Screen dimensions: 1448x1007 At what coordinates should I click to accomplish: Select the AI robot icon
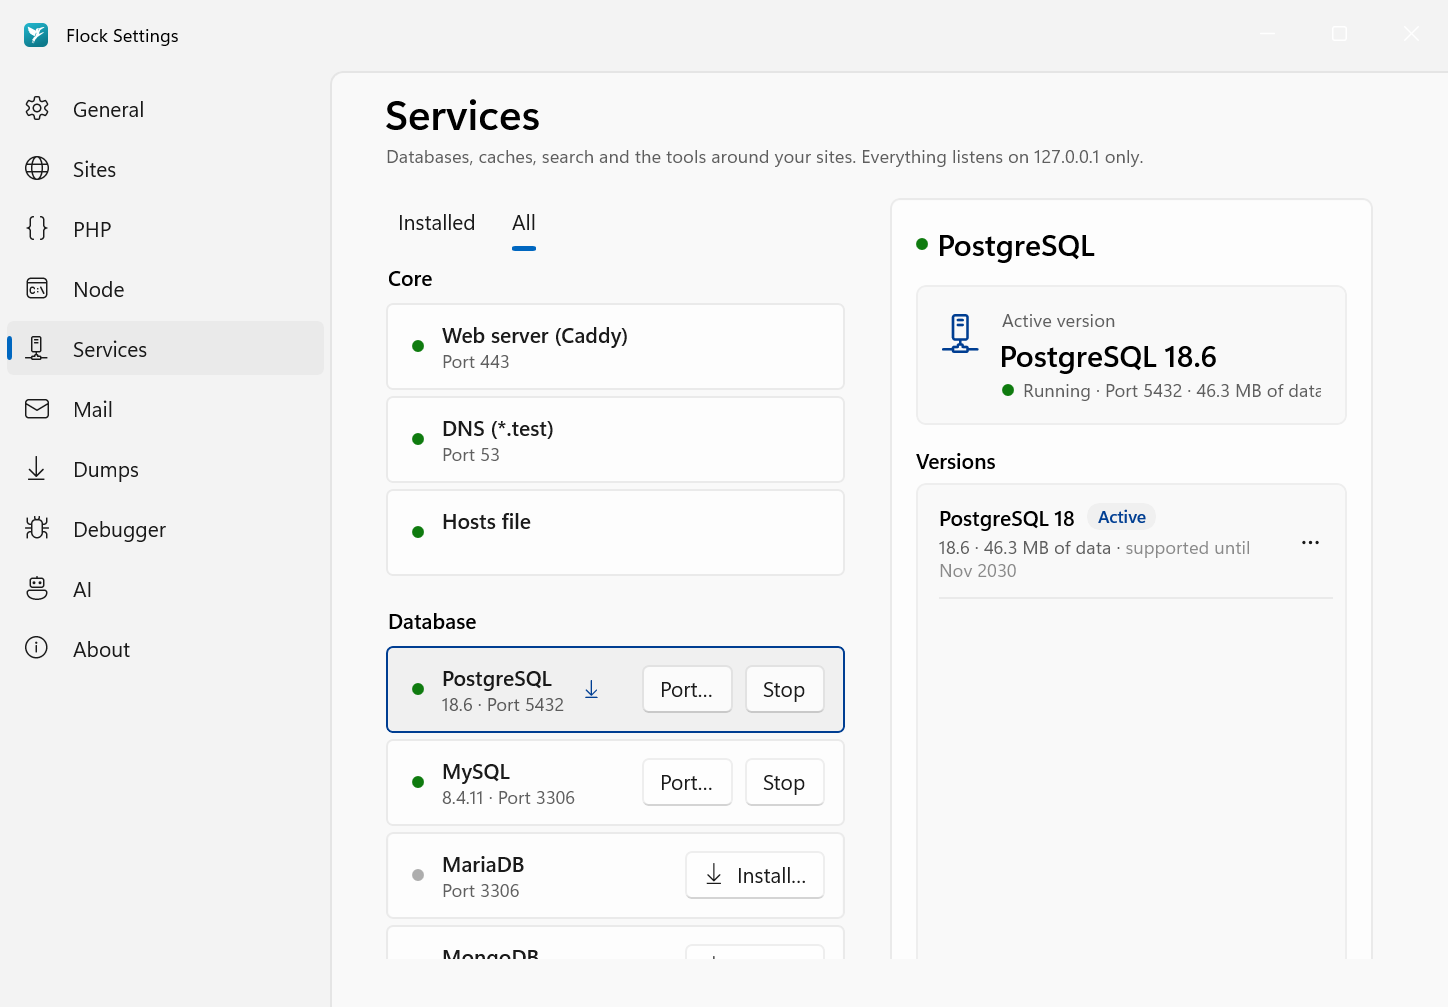coord(37,589)
